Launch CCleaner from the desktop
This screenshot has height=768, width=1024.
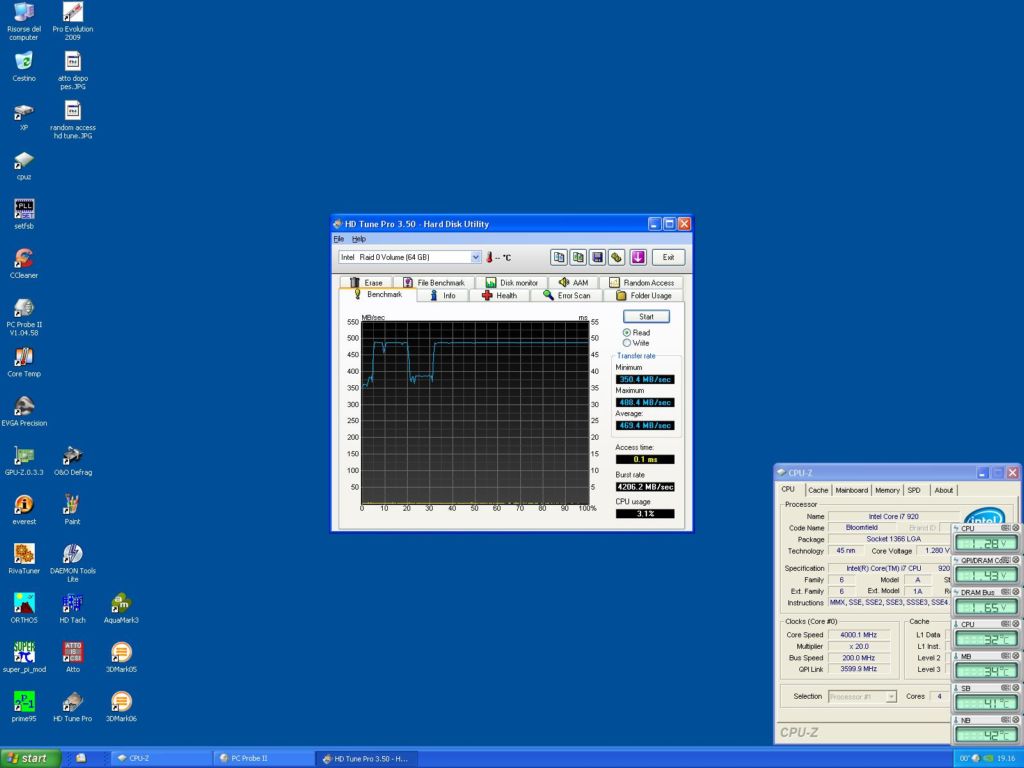(x=24, y=263)
